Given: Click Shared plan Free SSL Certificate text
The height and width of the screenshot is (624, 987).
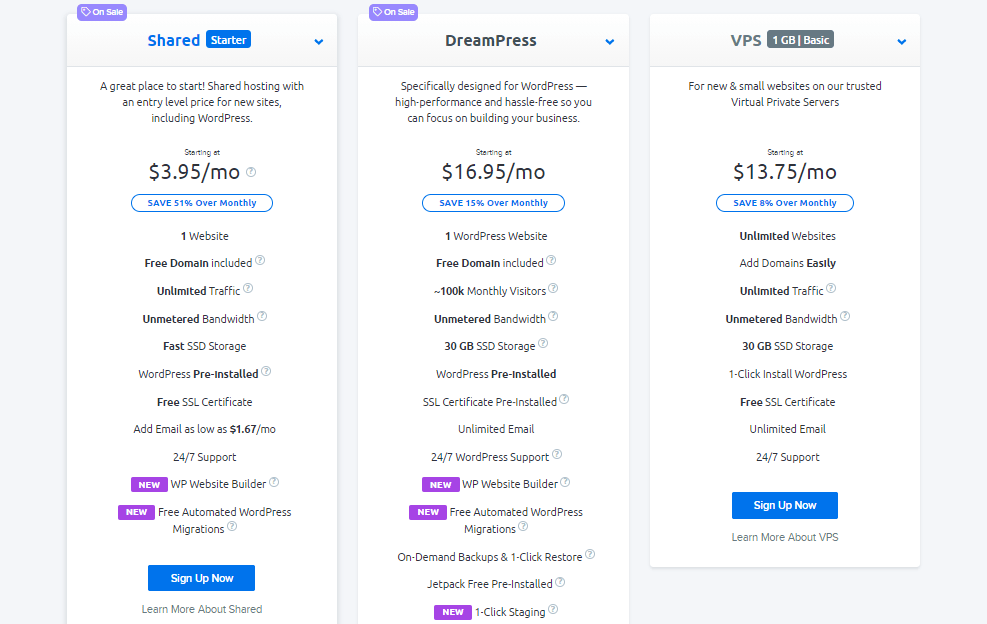Looking at the screenshot, I should [x=205, y=402].
